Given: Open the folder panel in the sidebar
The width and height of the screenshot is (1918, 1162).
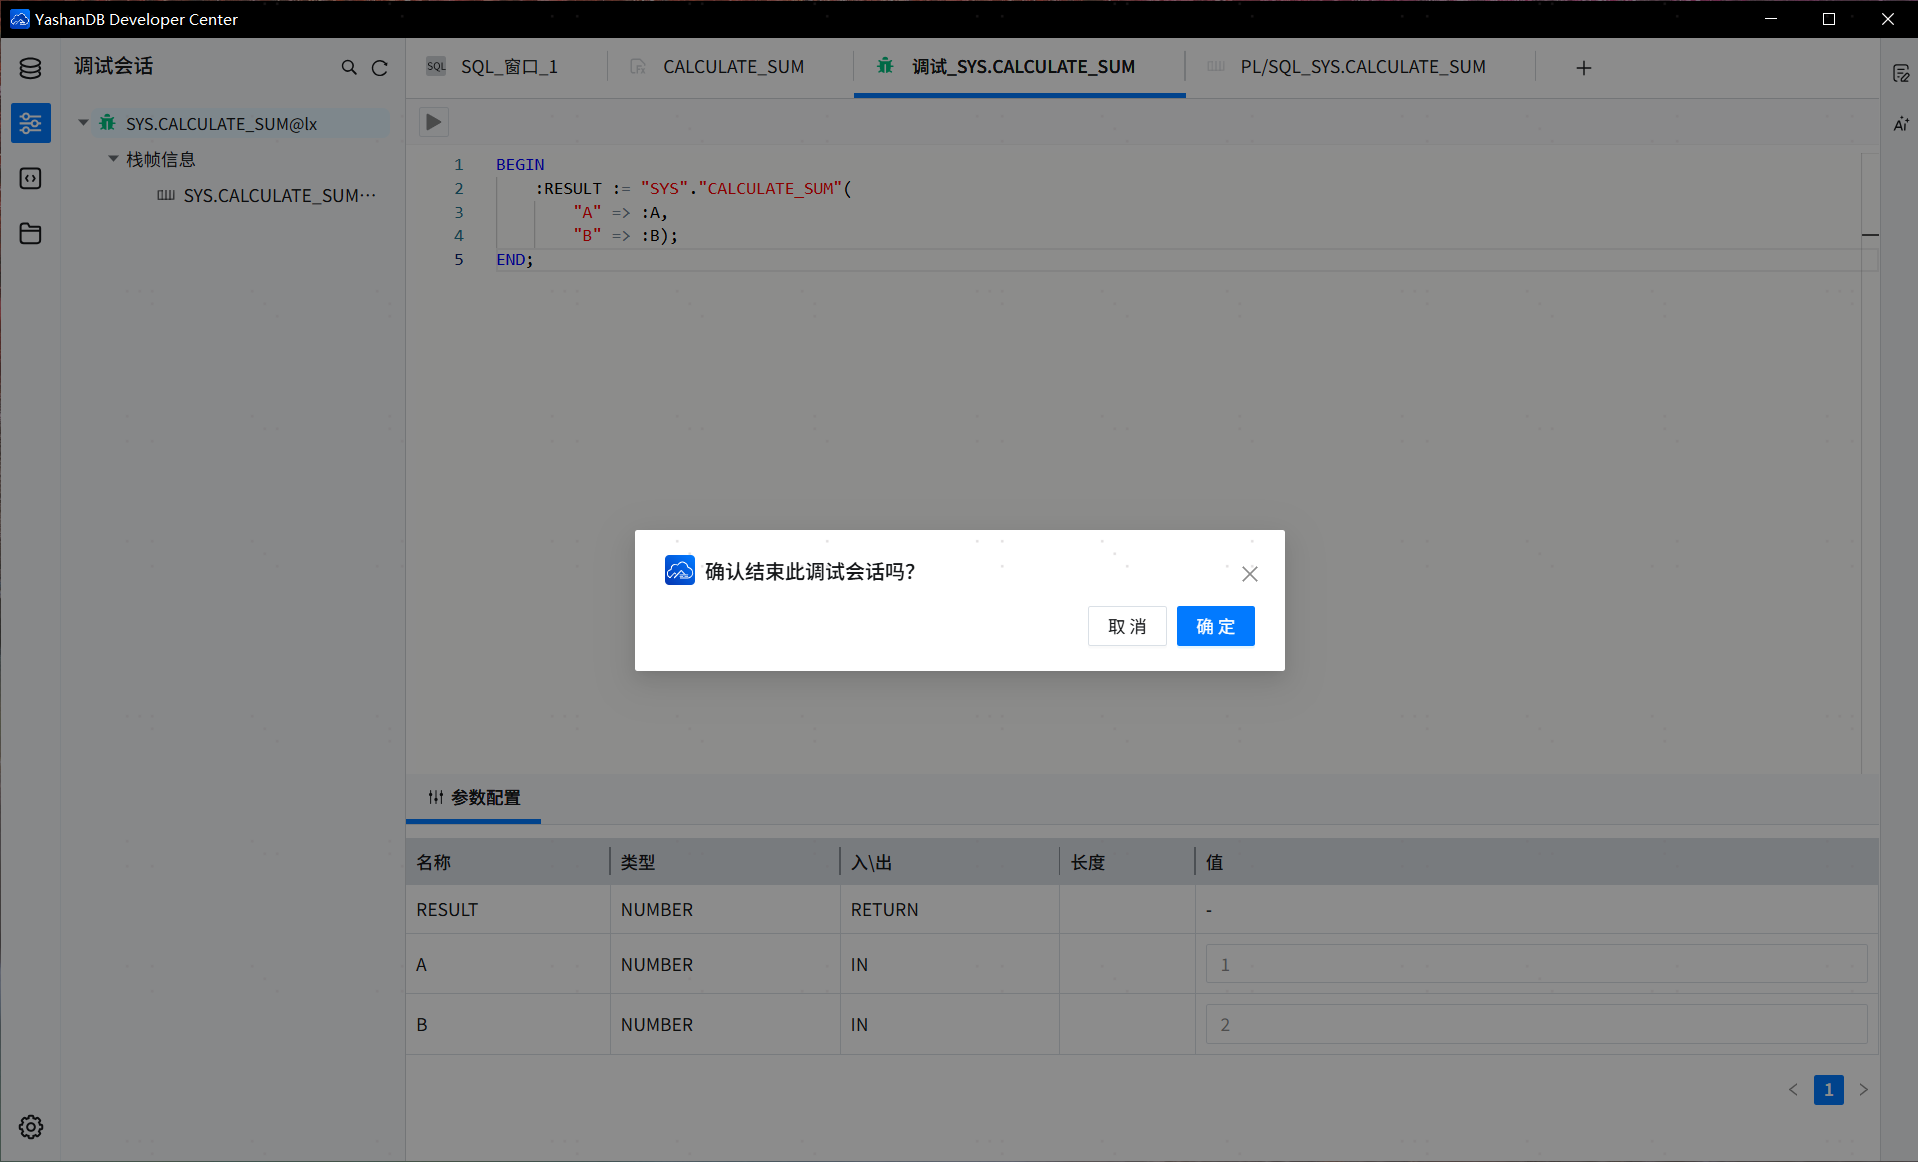Looking at the screenshot, I should (30, 233).
